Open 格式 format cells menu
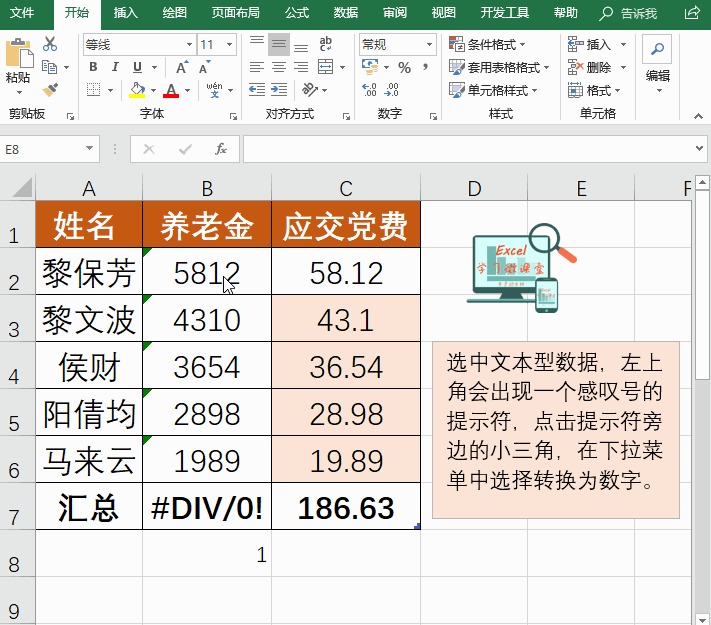The height and width of the screenshot is (625, 711). (594, 90)
